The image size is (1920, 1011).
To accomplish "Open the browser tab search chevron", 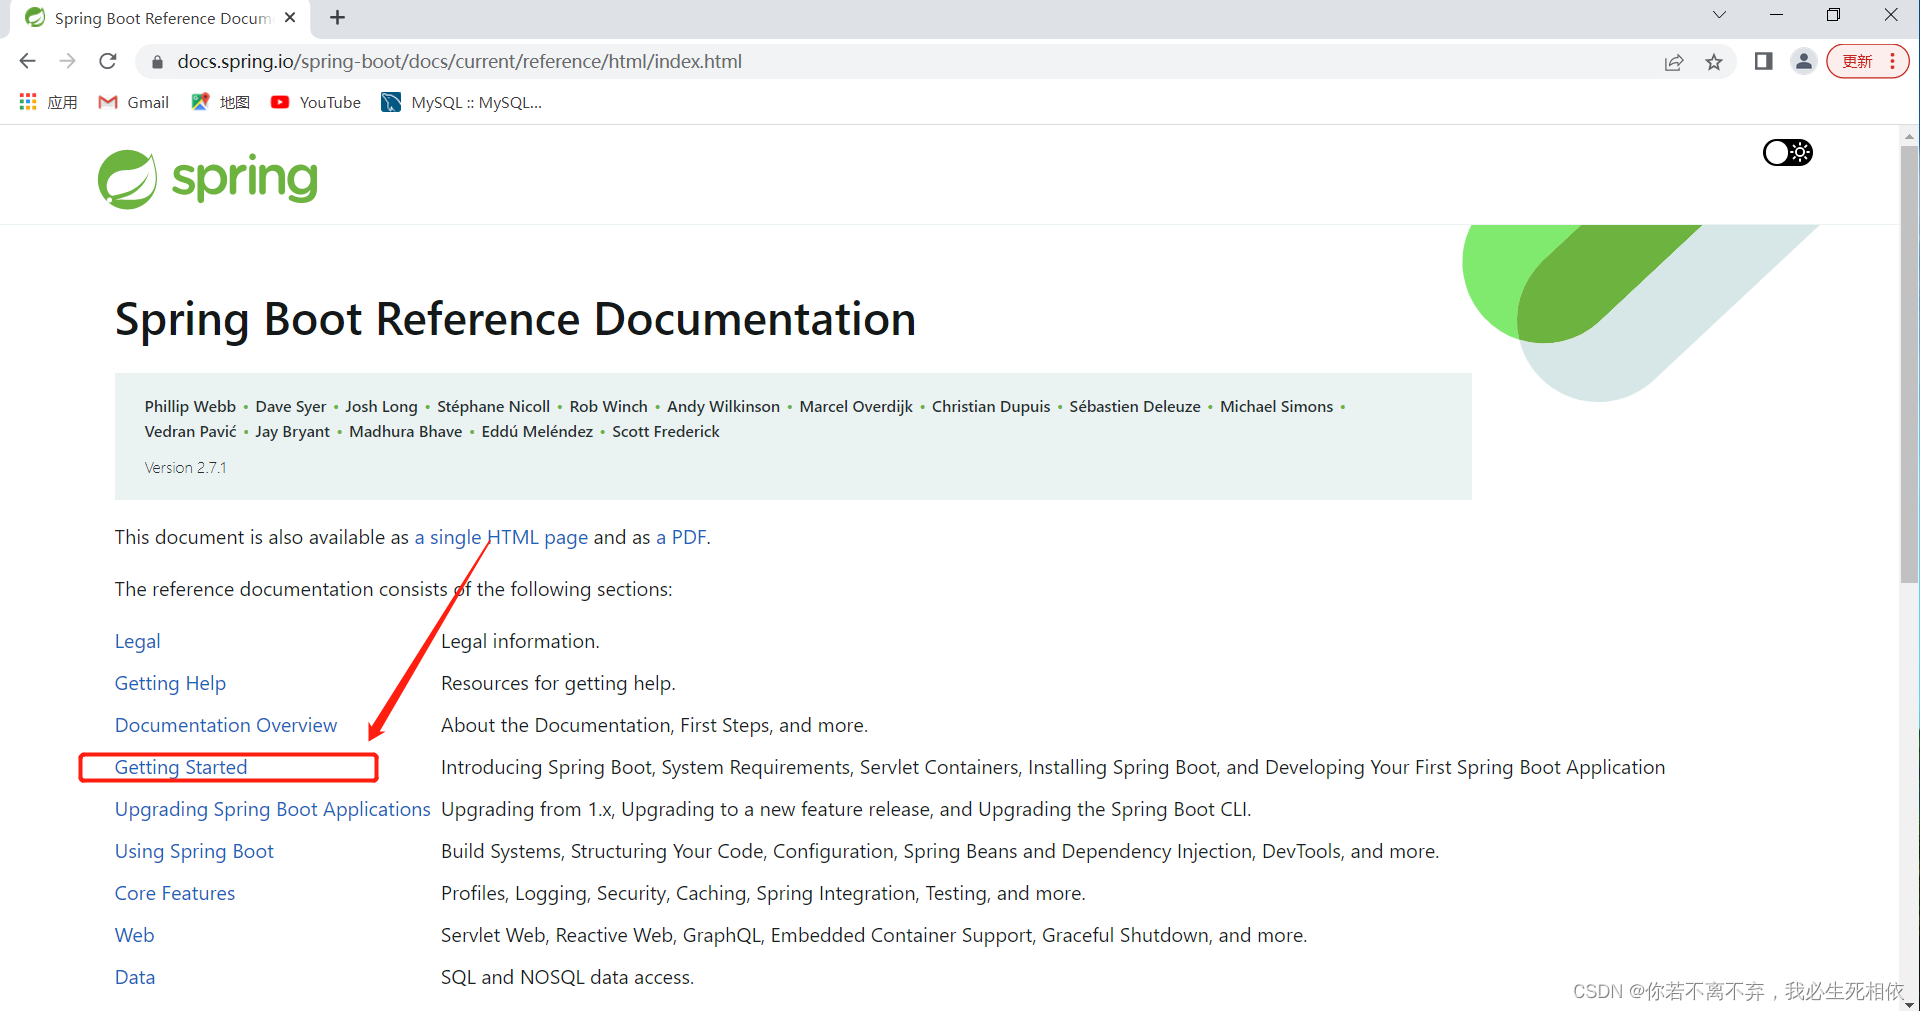I will click(x=1719, y=15).
